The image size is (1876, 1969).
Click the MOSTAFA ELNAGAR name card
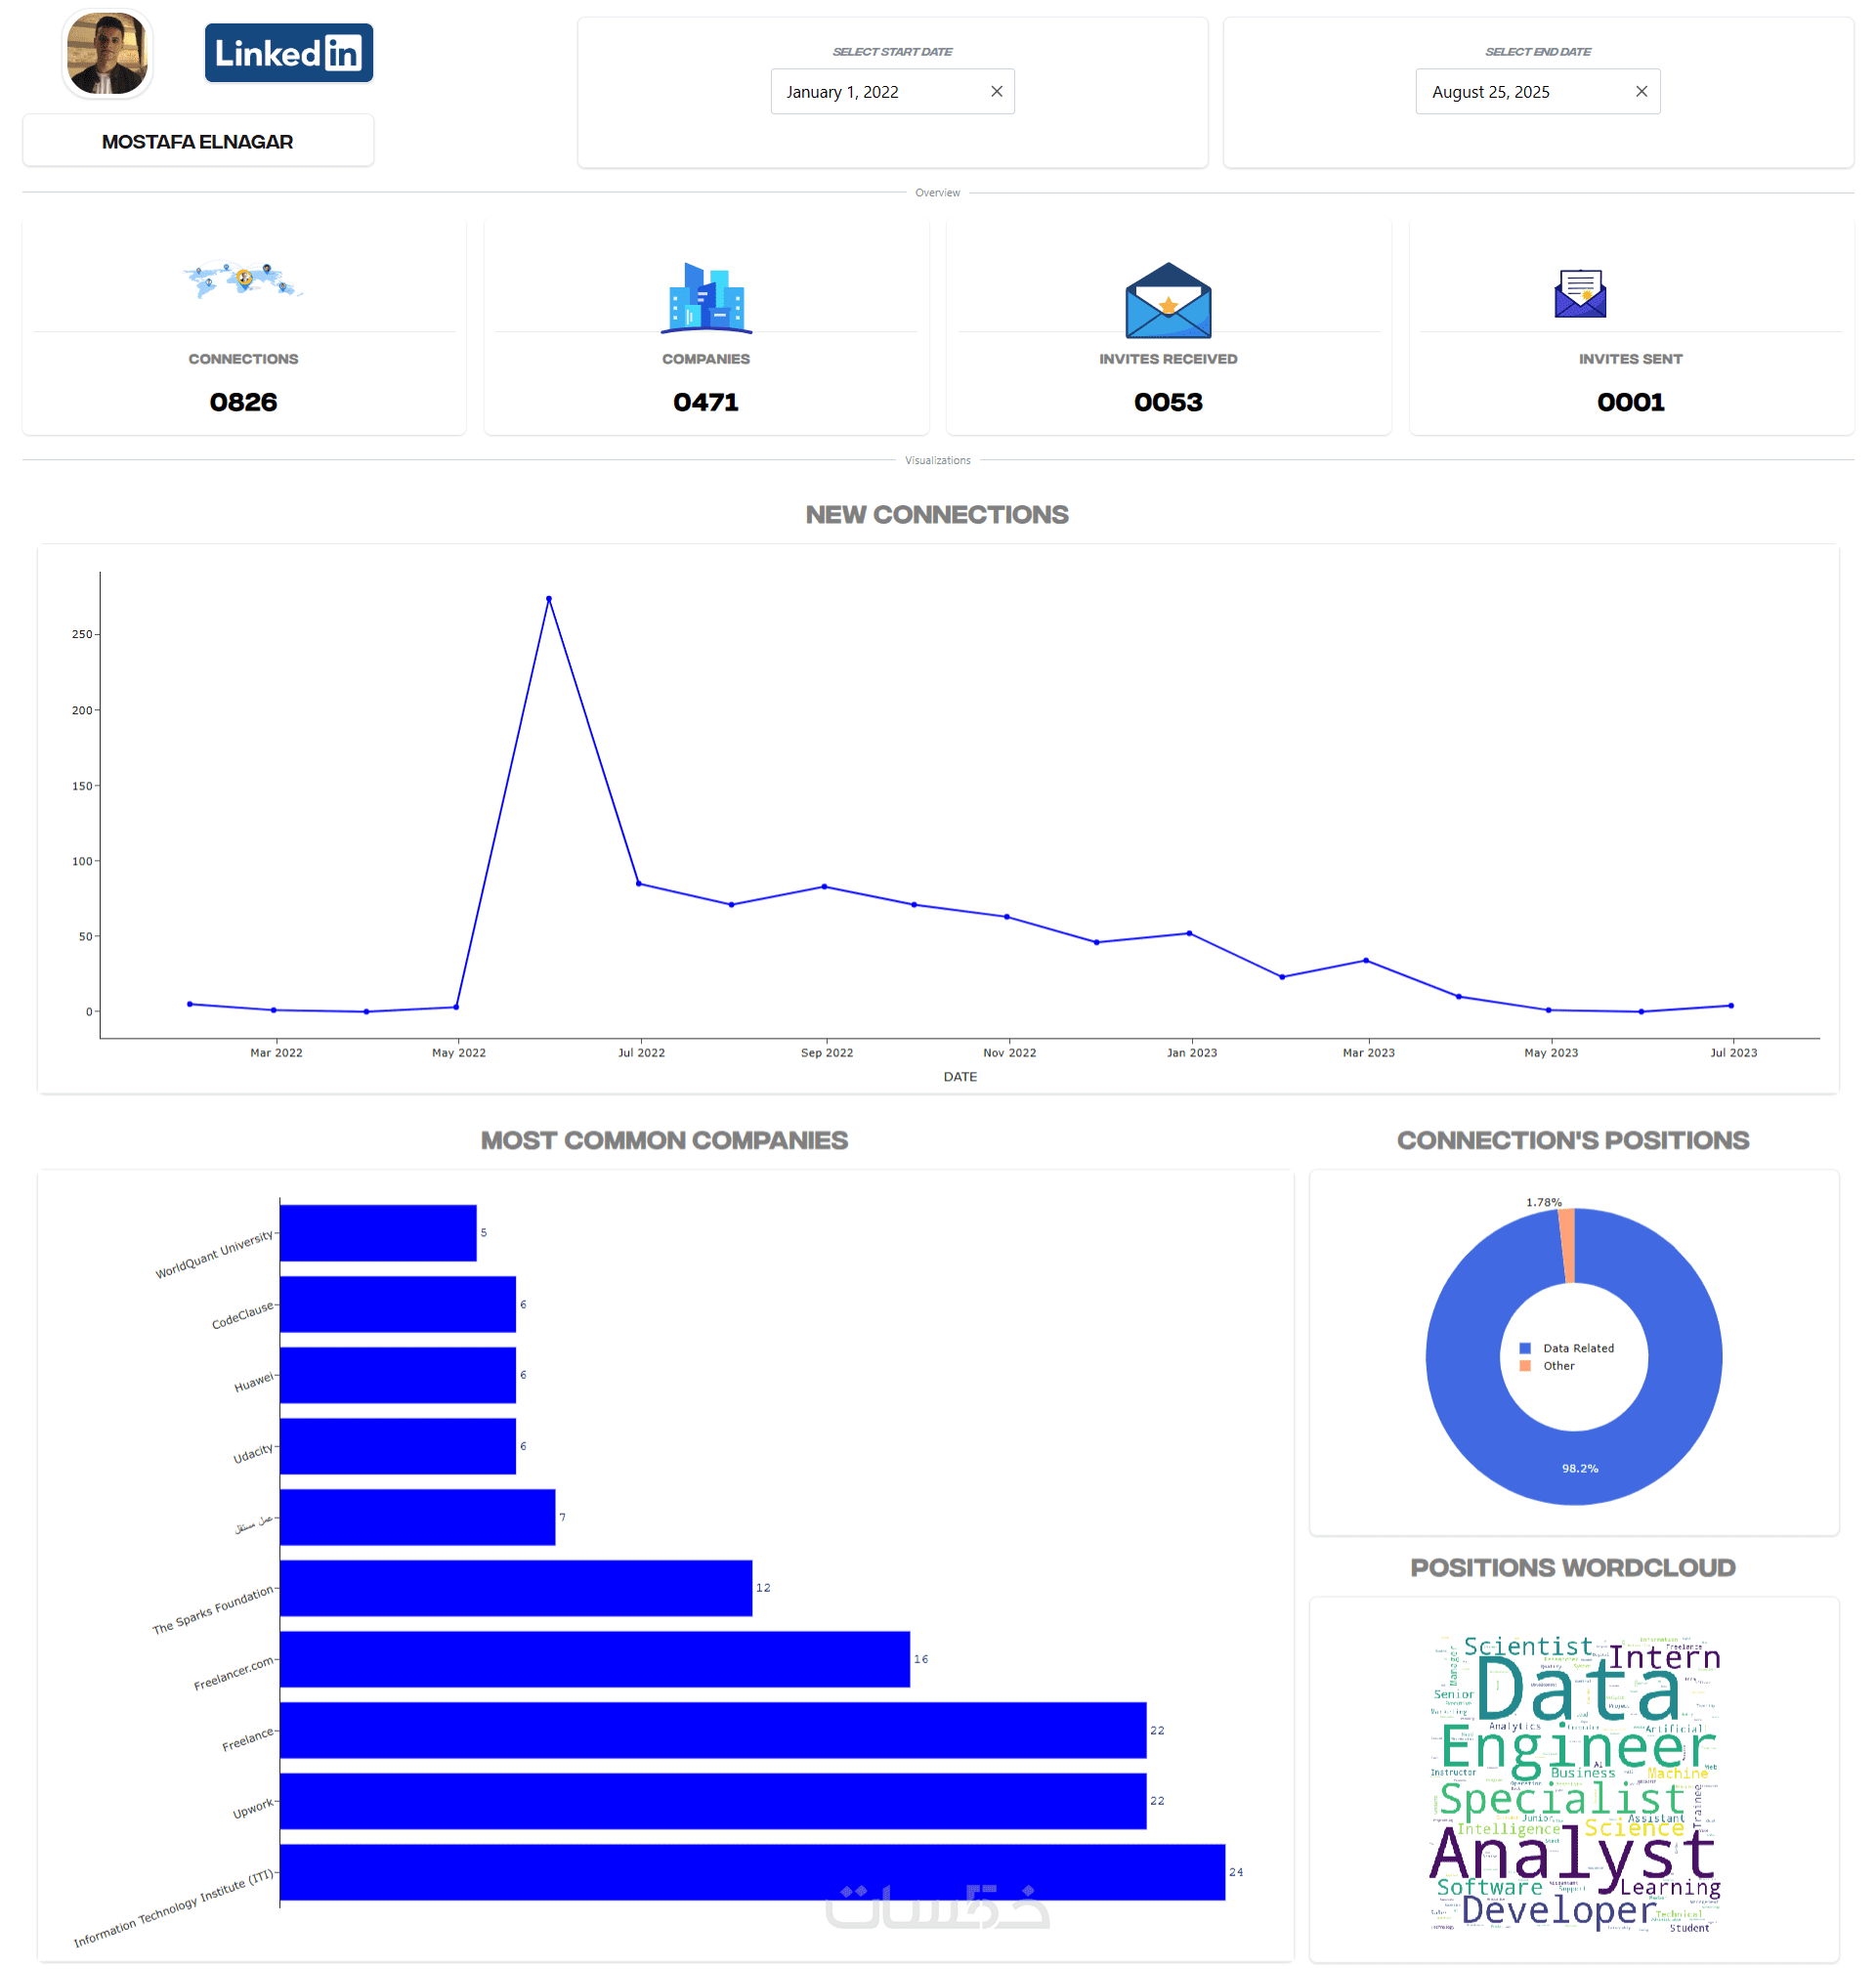point(197,141)
